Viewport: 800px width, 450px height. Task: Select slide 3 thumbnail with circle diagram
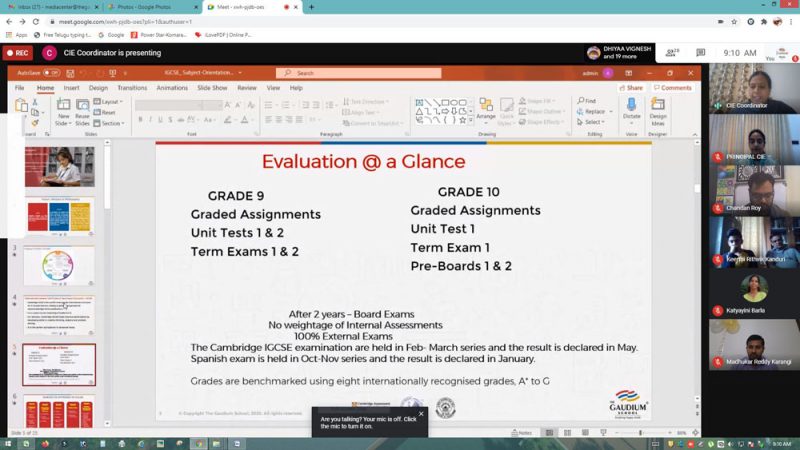click(59, 266)
